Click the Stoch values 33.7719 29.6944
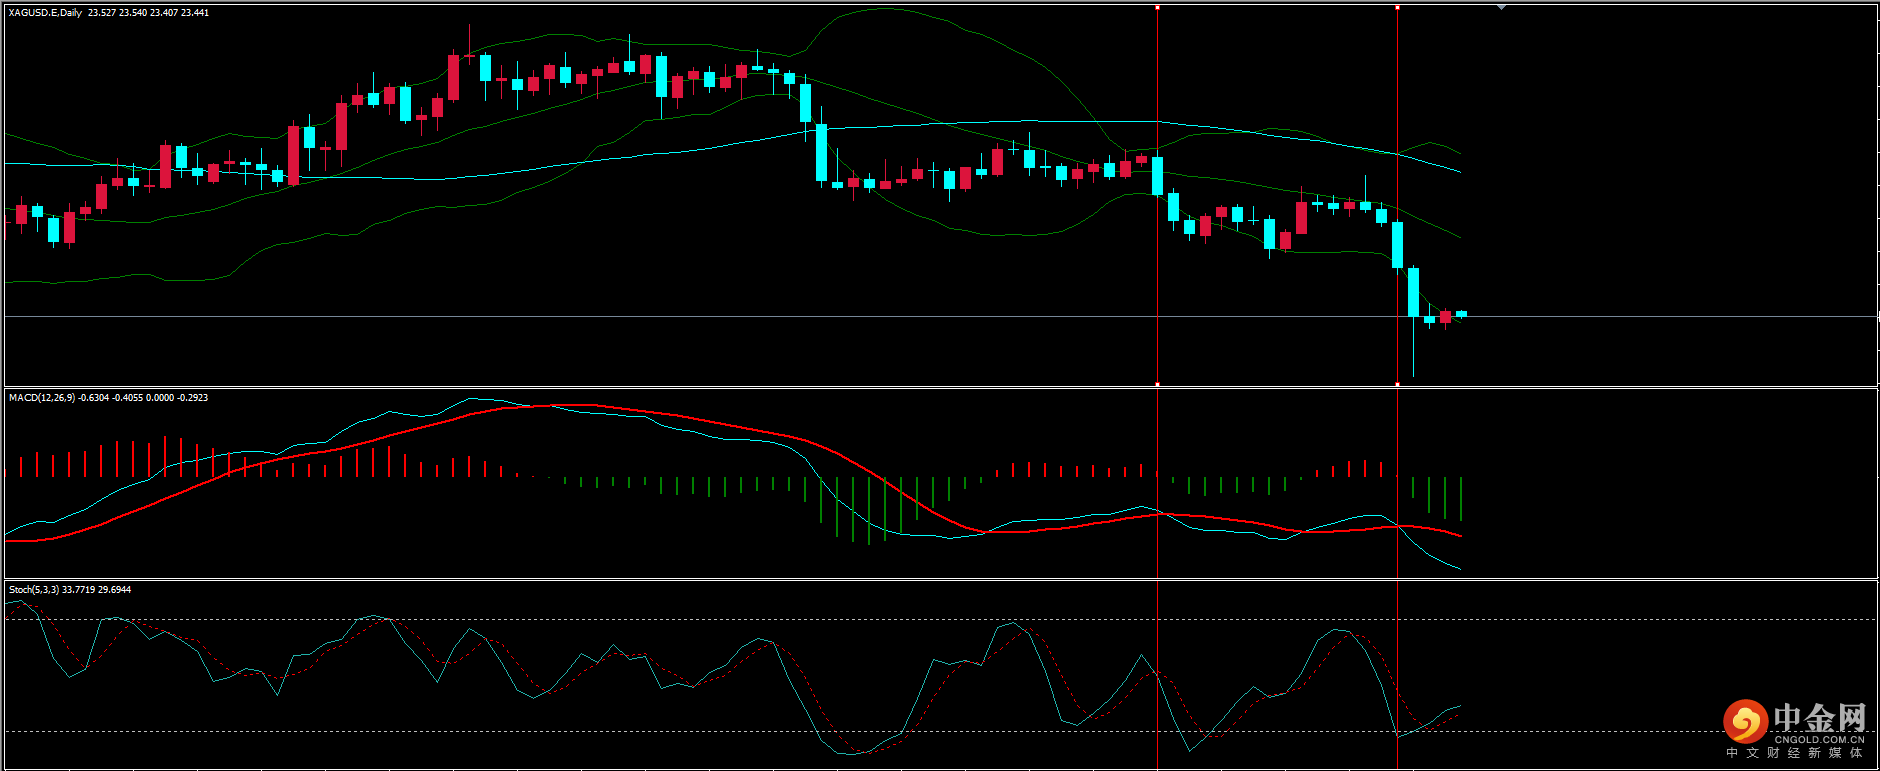The height and width of the screenshot is (771, 1880). click(x=97, y=590)
